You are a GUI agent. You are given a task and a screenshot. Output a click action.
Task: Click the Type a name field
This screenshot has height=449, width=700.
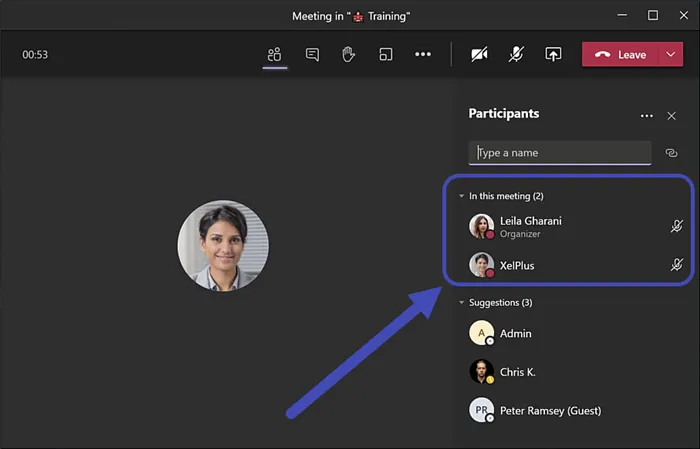click(560, 153)
